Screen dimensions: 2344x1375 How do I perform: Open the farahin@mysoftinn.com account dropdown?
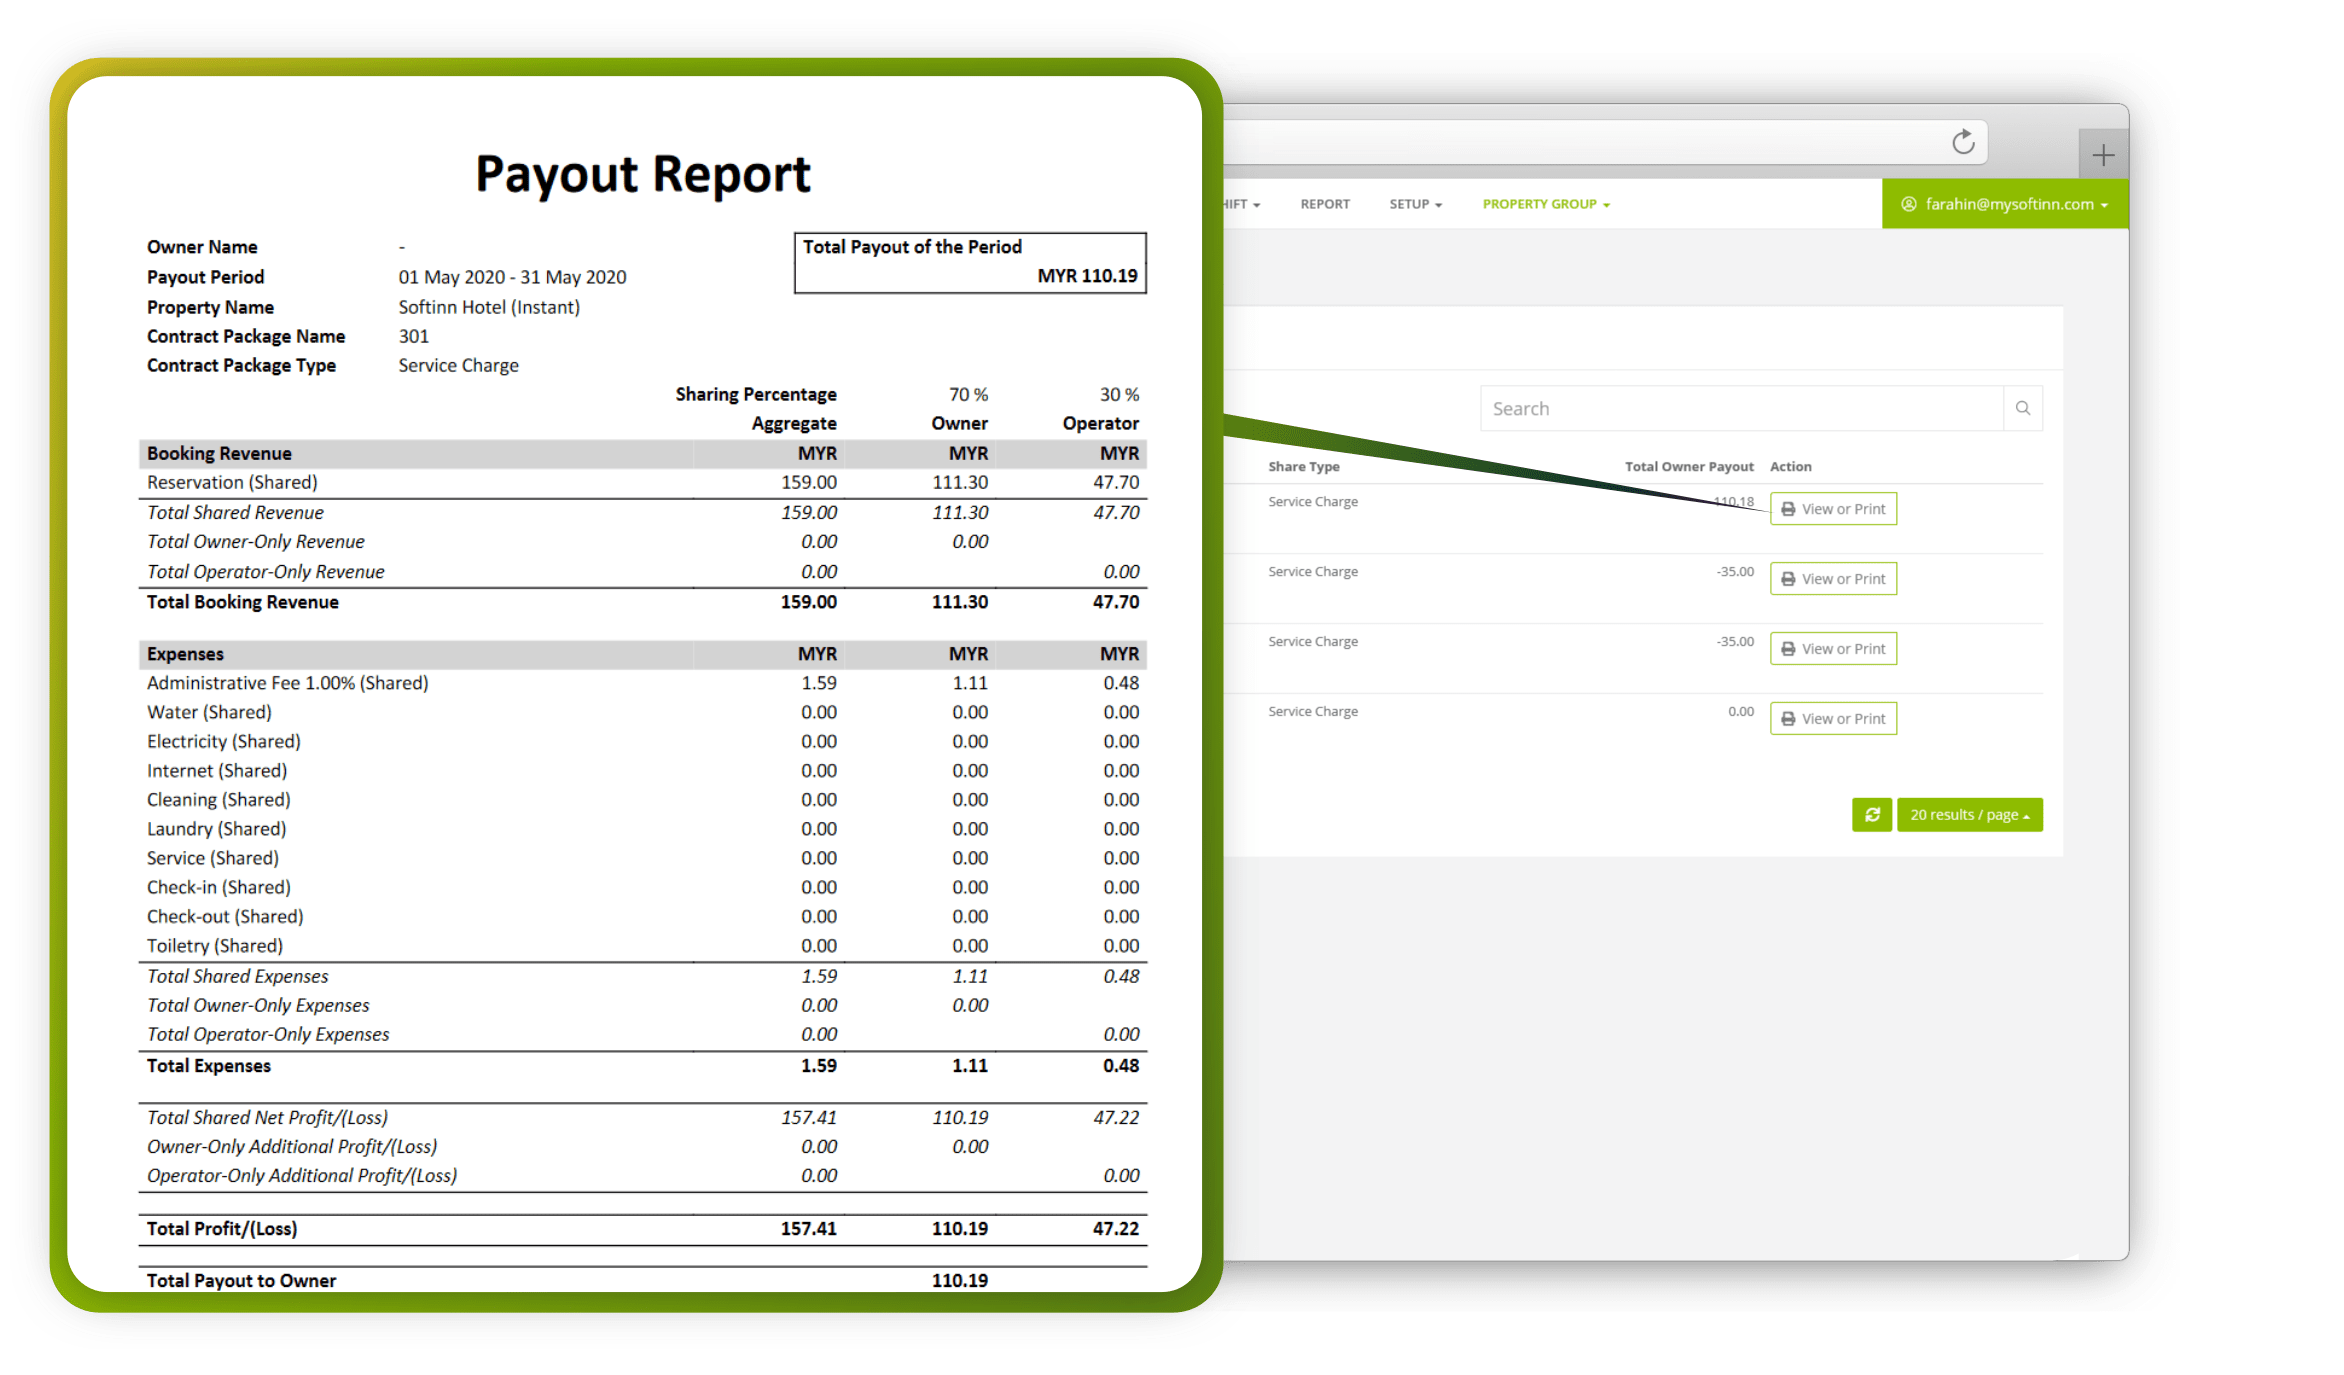pyautogui.click(x=2005, y=204)
